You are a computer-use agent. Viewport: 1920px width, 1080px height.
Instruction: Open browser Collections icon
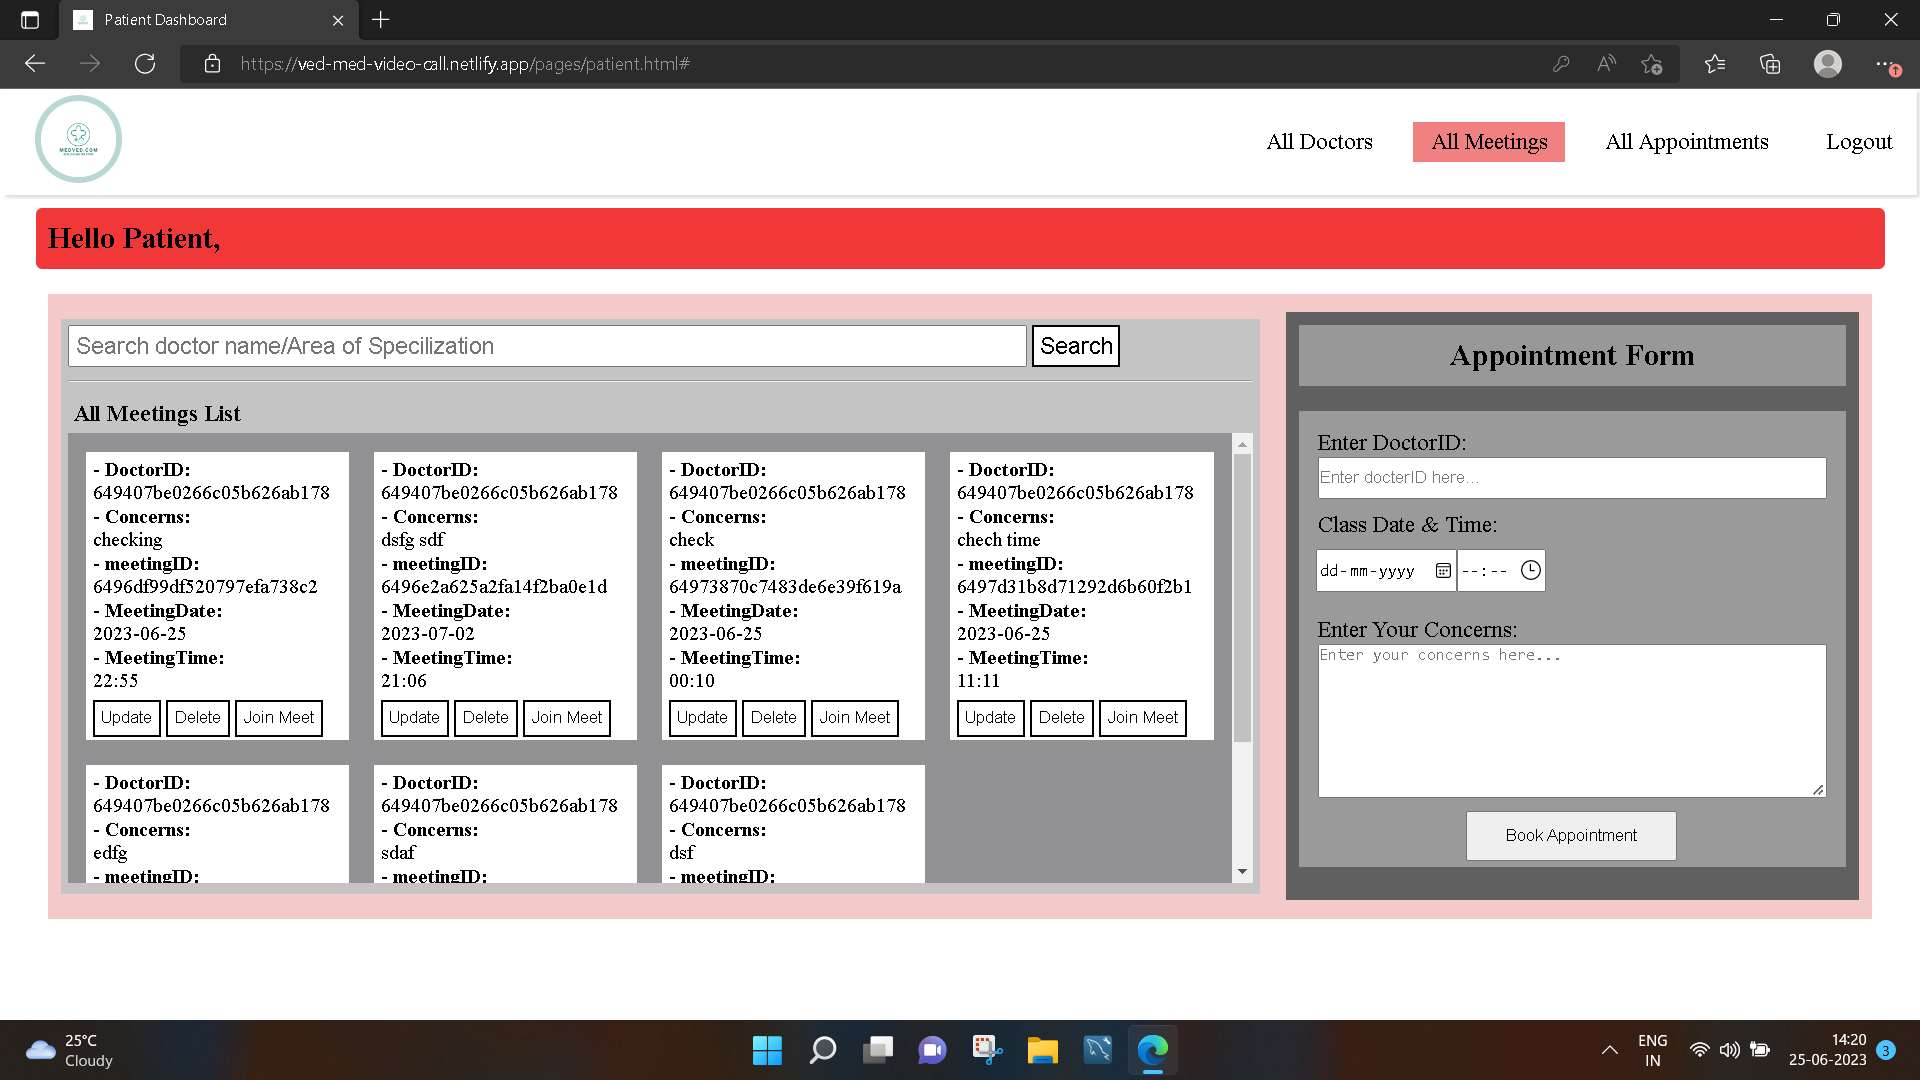click(1770, 64)
